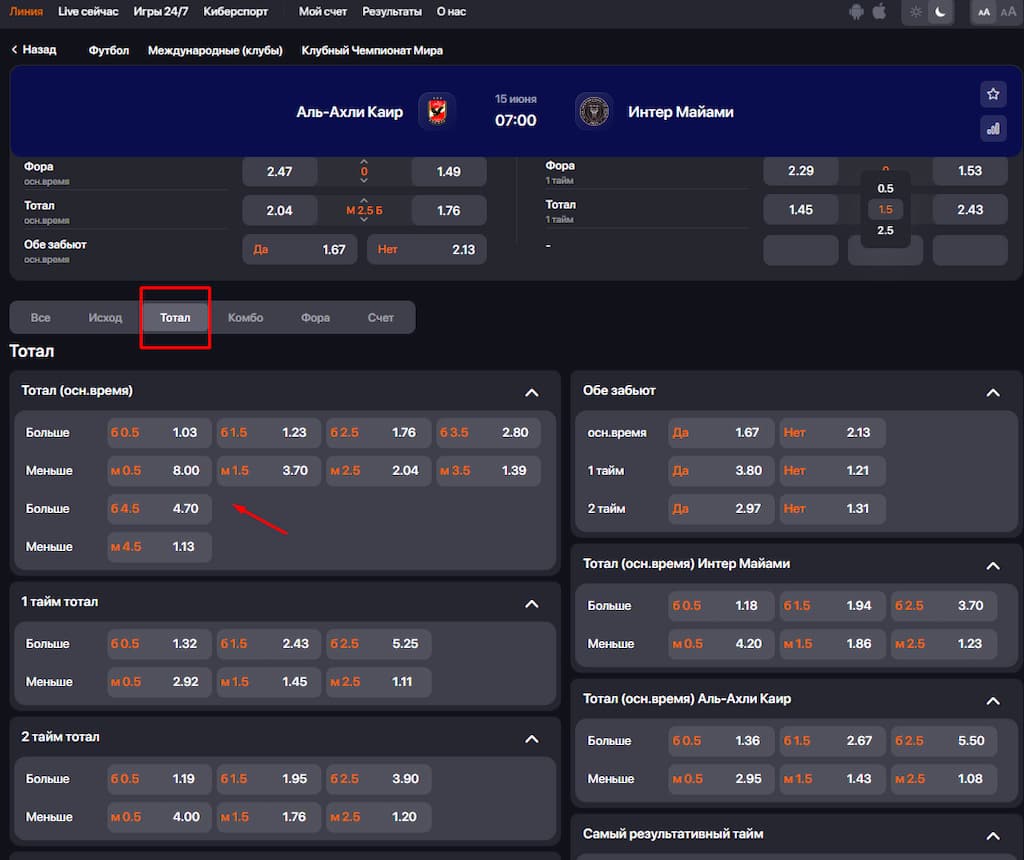1024x860 pixels.
Task: Open the Линия menu item
Action: tap(26, 12)
